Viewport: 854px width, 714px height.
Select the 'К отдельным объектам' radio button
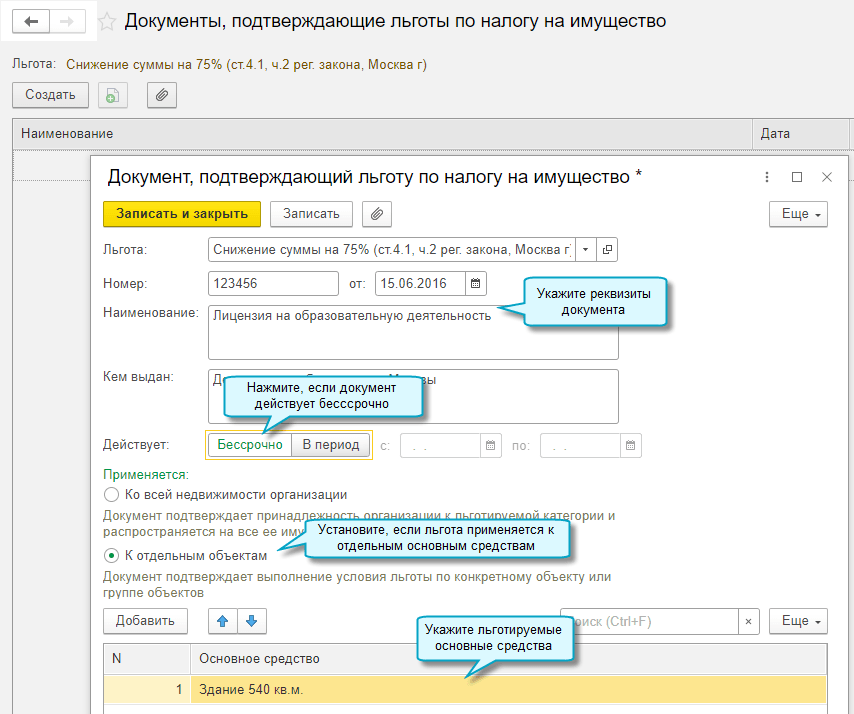112,555
